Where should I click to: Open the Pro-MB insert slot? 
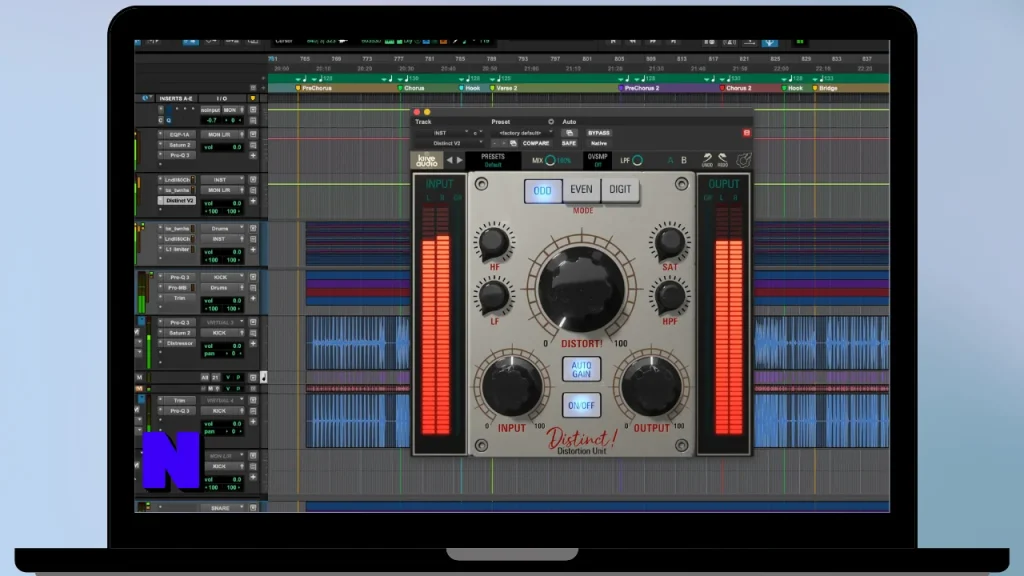178,287
